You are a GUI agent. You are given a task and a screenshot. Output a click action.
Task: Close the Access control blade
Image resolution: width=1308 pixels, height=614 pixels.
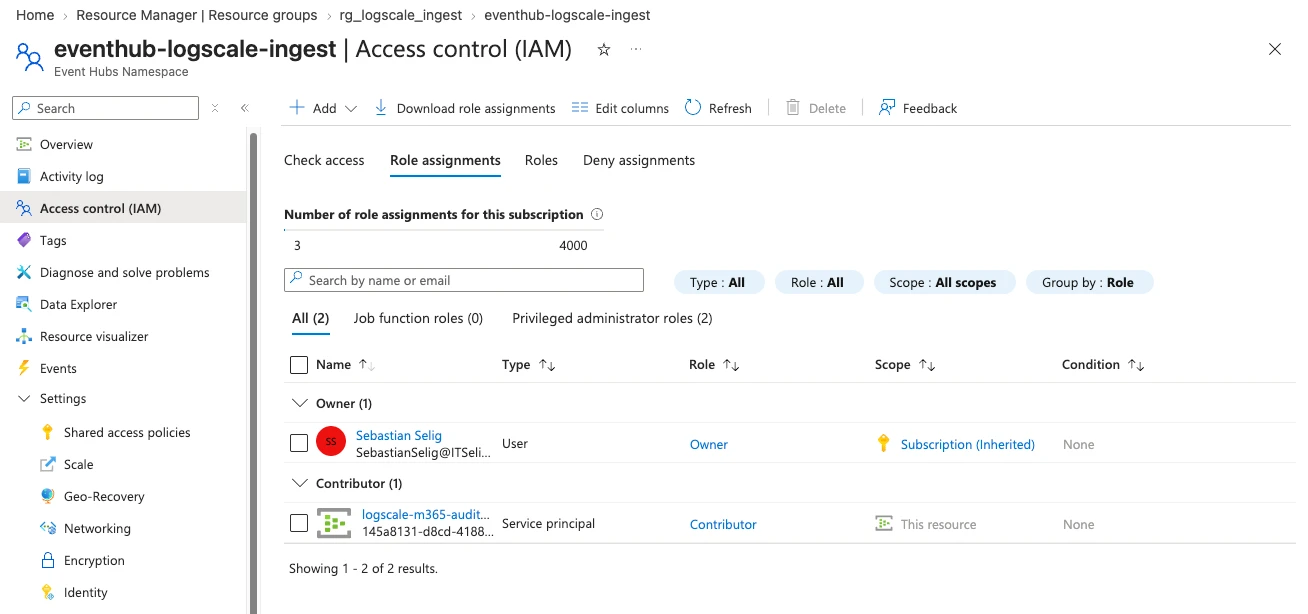pyautogui.click(x=1275, y=49)
